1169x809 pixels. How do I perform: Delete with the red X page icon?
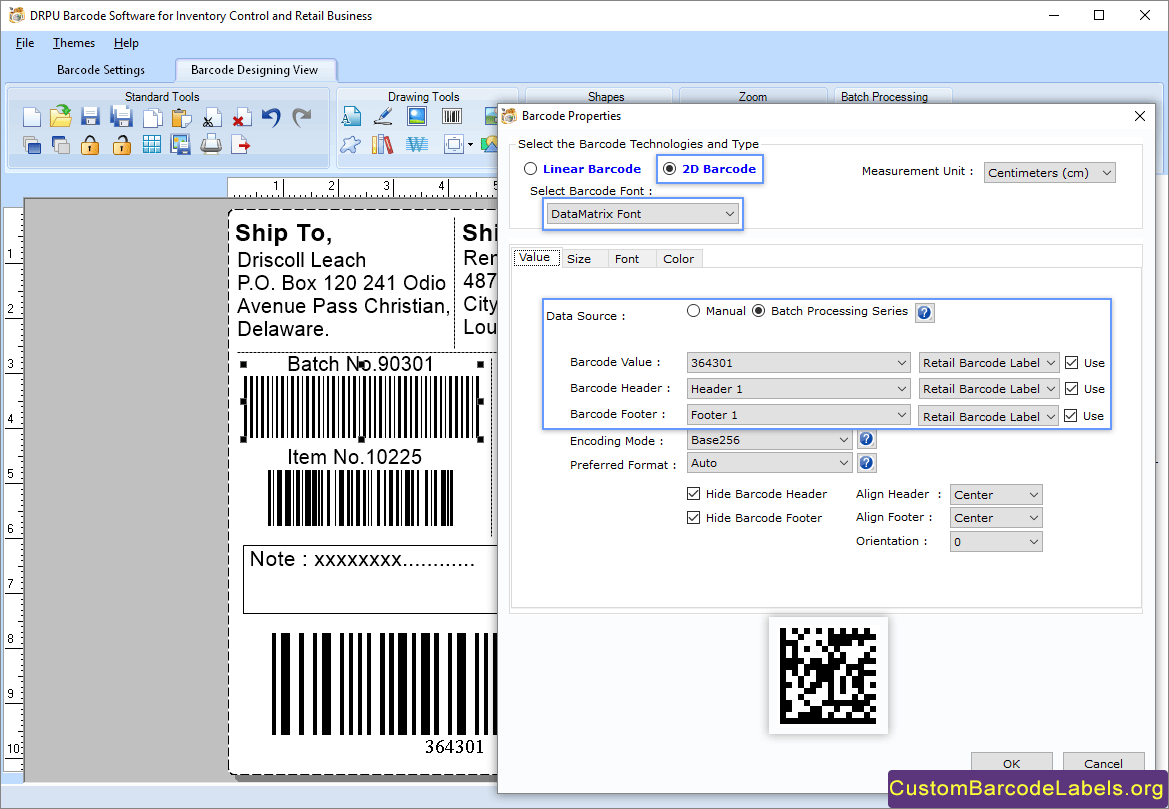pos(241,118)
